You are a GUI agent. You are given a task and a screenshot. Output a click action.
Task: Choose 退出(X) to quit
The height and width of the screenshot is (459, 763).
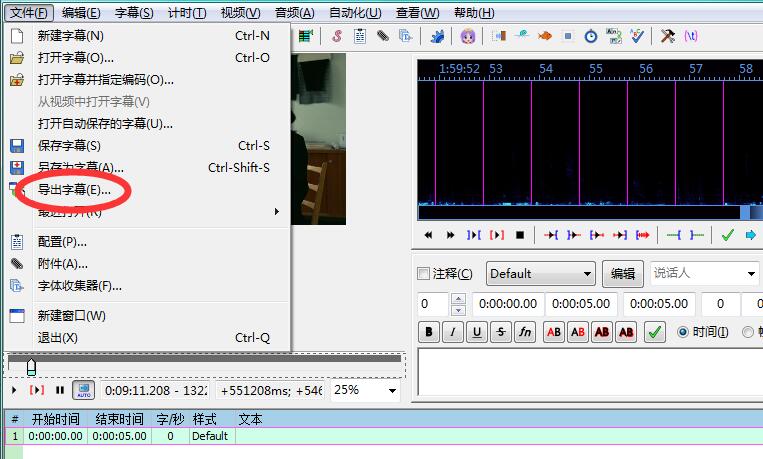[147, 337]
